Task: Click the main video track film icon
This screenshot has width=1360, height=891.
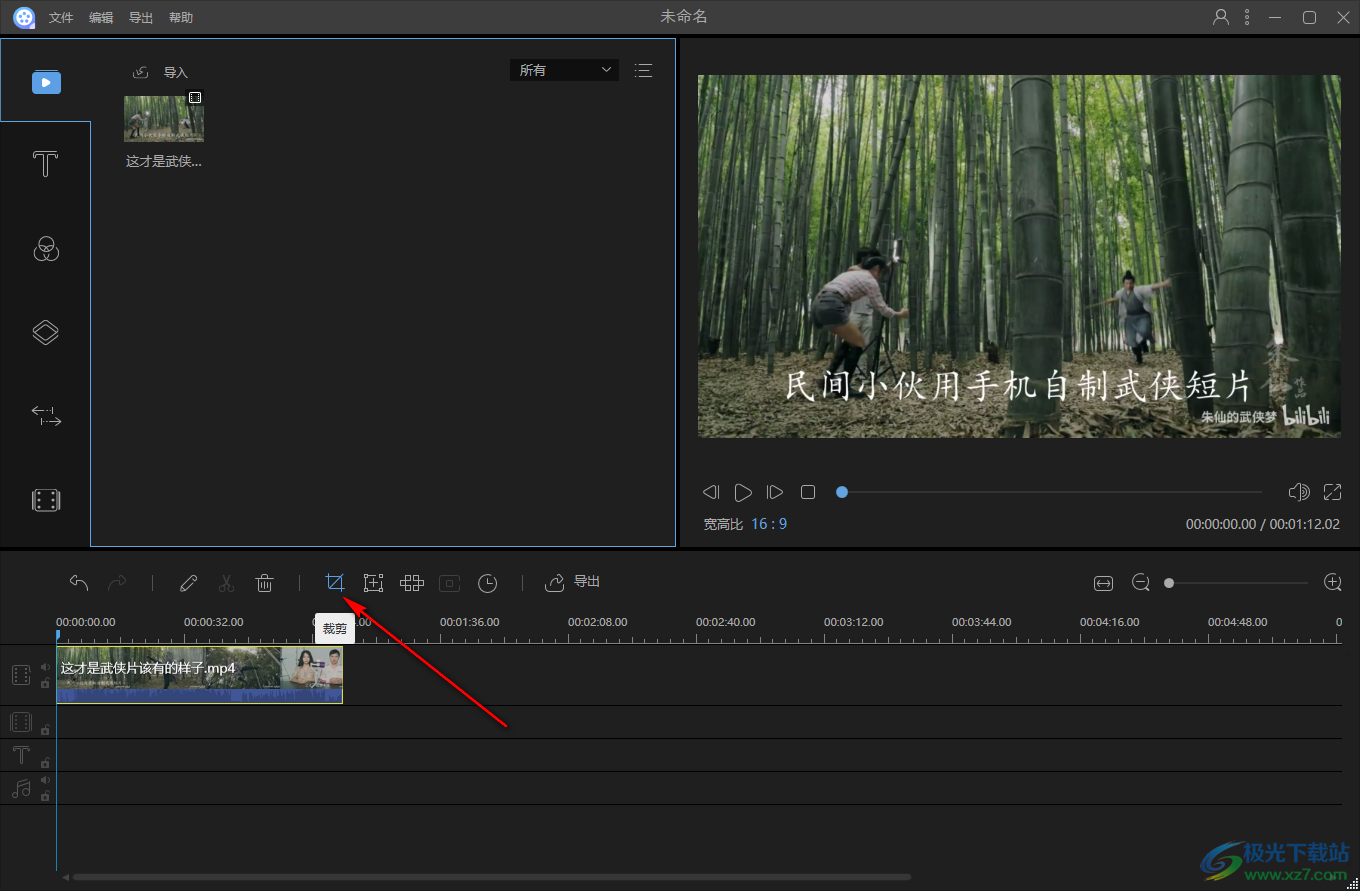Action: [21, 675]
